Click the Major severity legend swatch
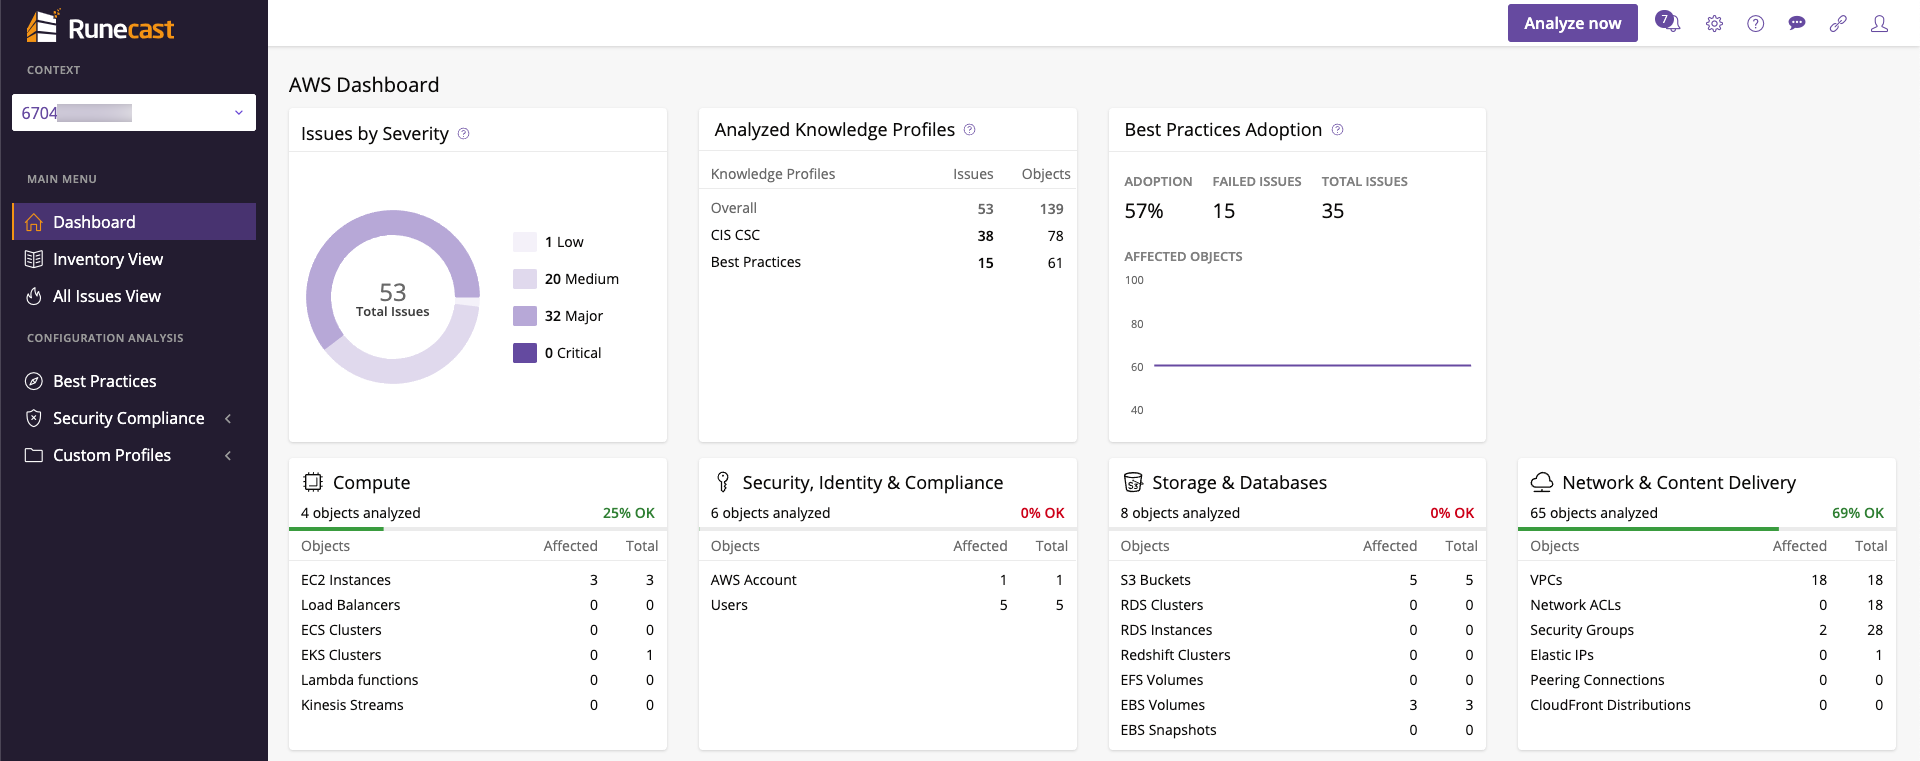The height and width of the screenshot is (761, 1920). (x=525, y=316)
